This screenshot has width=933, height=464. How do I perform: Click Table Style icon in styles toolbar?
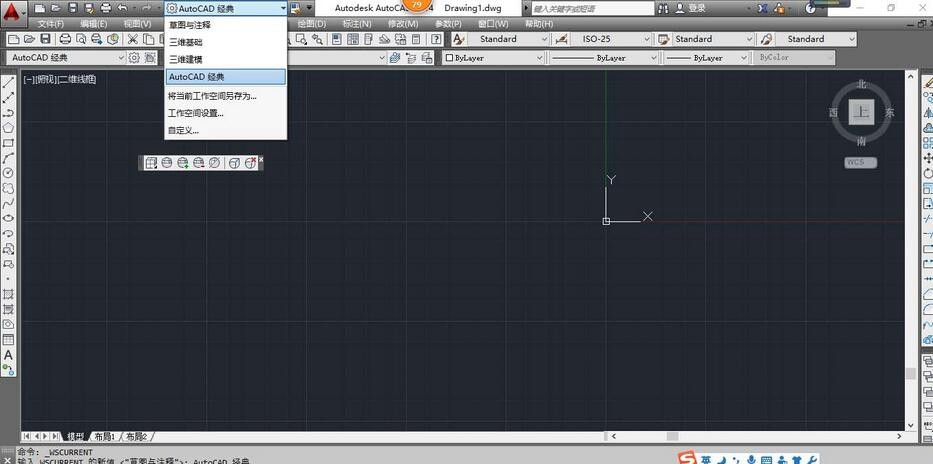pos(663,39)
